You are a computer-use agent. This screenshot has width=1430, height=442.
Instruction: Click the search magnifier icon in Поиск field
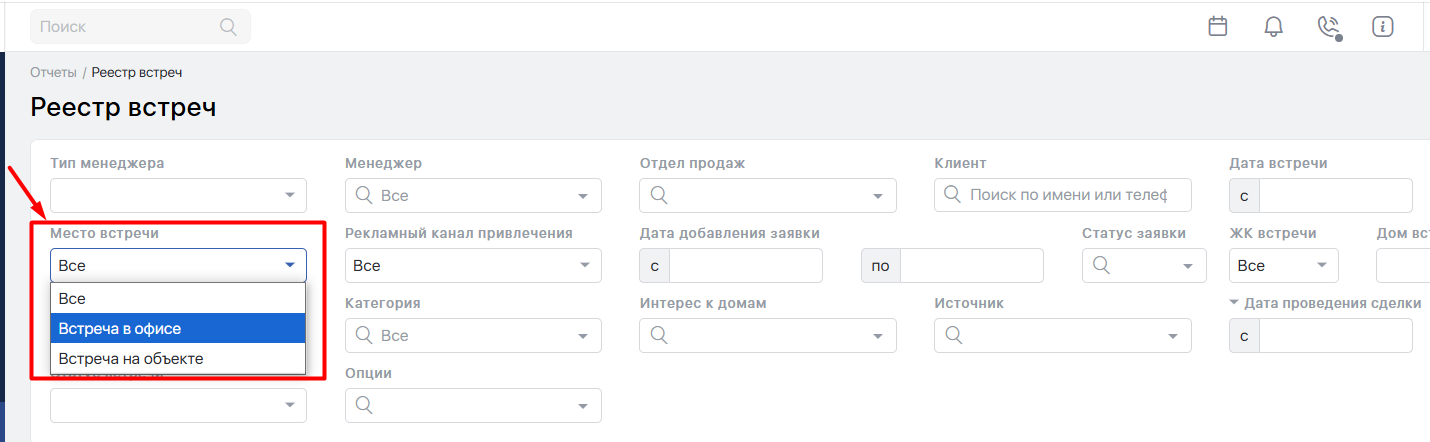(228, 27)
